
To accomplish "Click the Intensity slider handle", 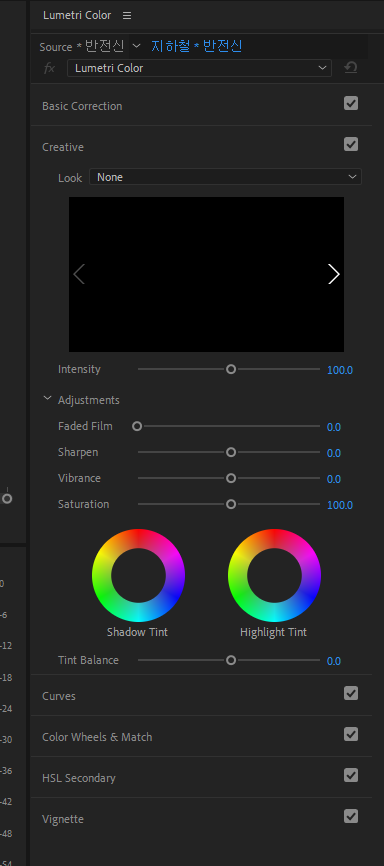I will (231, 369).
